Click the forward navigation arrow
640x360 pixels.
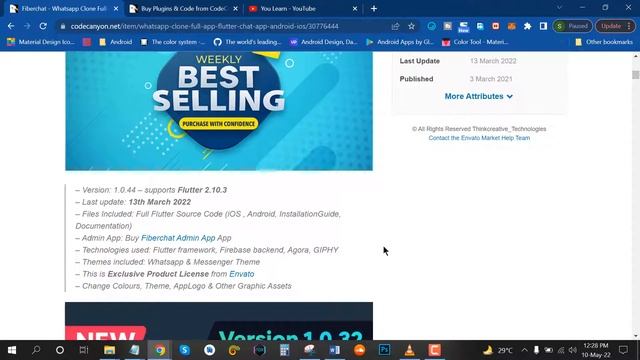coord(27,26)
